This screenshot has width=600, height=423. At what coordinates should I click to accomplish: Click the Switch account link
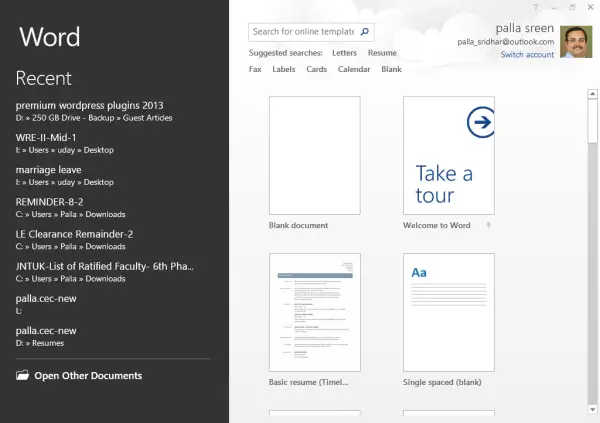click(x=527, y=55)
